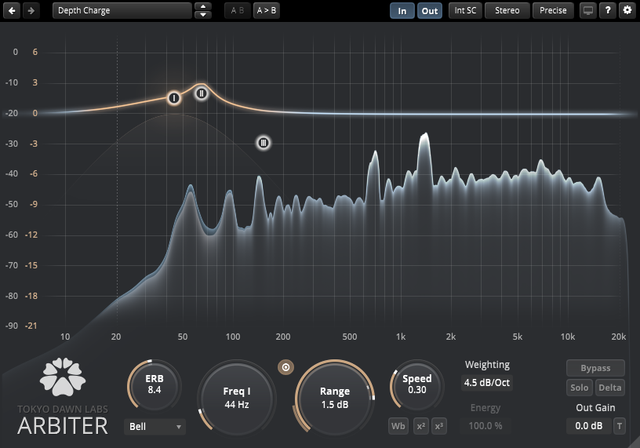640x448 pixels.
Task: Enable the Solo button
Action: (x=579, y=388)
